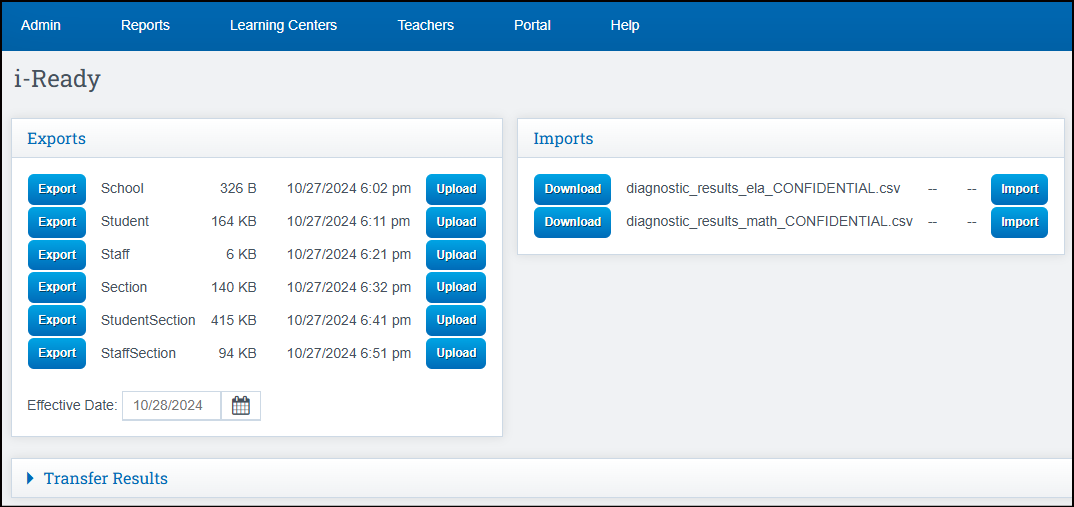Screen dimensions: 1074x507
Task: Open the Help menu
Action: tap(625, 25)
